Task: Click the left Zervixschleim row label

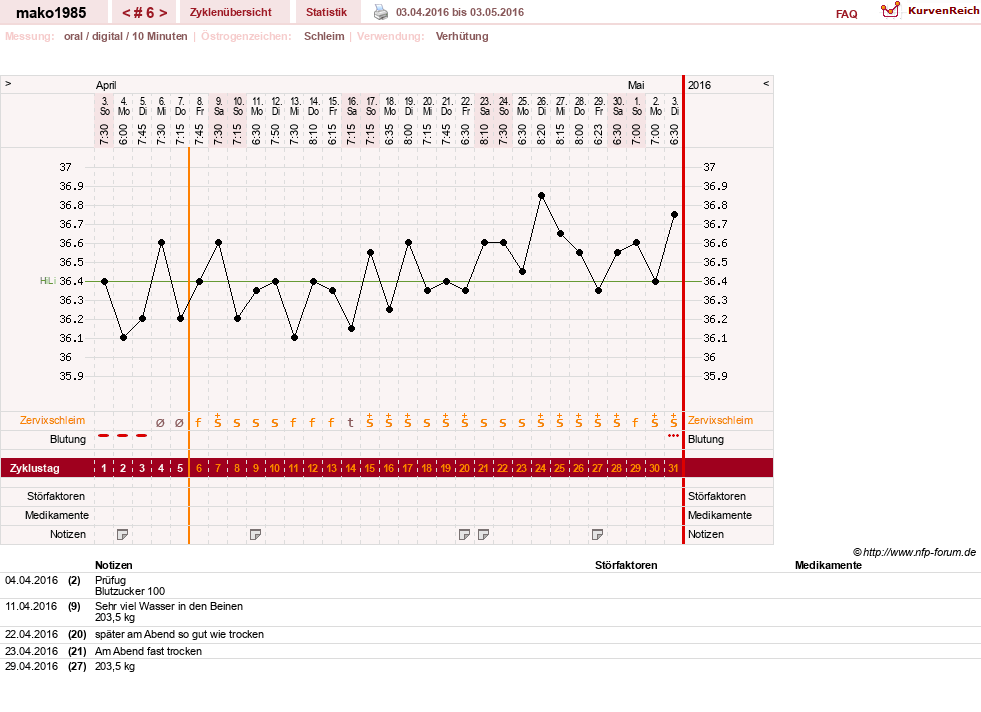Action: click(x=52, y=420)
